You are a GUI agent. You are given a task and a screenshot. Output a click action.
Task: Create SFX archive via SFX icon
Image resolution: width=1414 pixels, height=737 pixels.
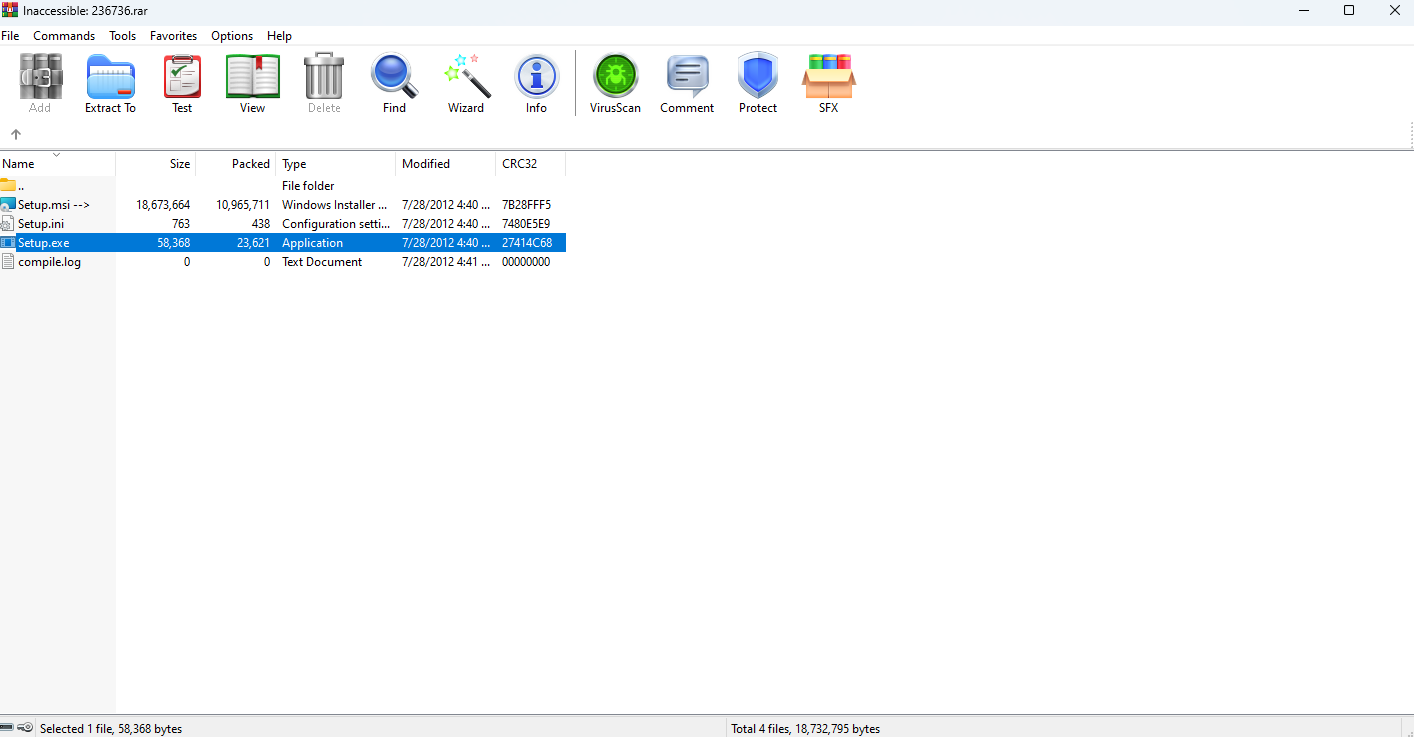(828, 83)
